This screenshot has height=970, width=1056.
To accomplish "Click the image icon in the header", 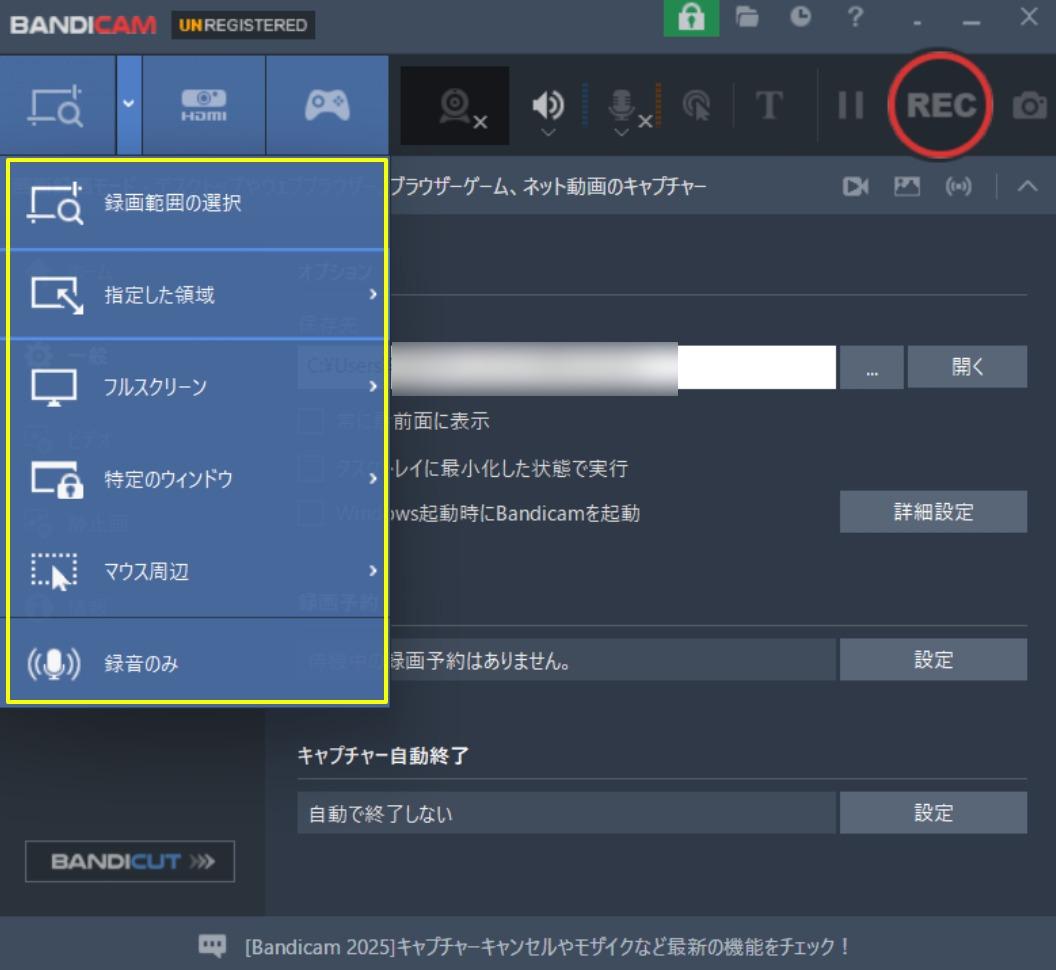I will pyautogui.click(x=906, y=187).
